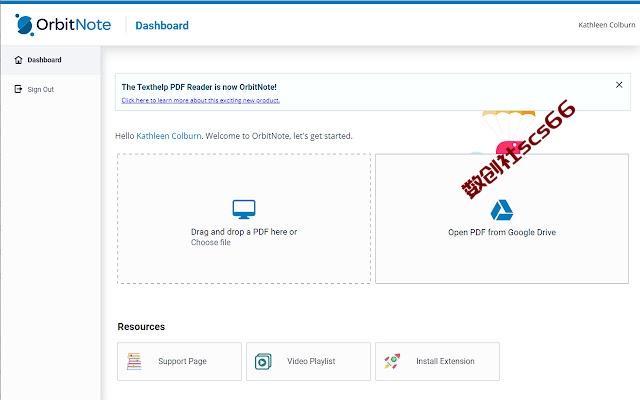
Task: Click the computer monitor upload icon
Action: click(244, 209)
